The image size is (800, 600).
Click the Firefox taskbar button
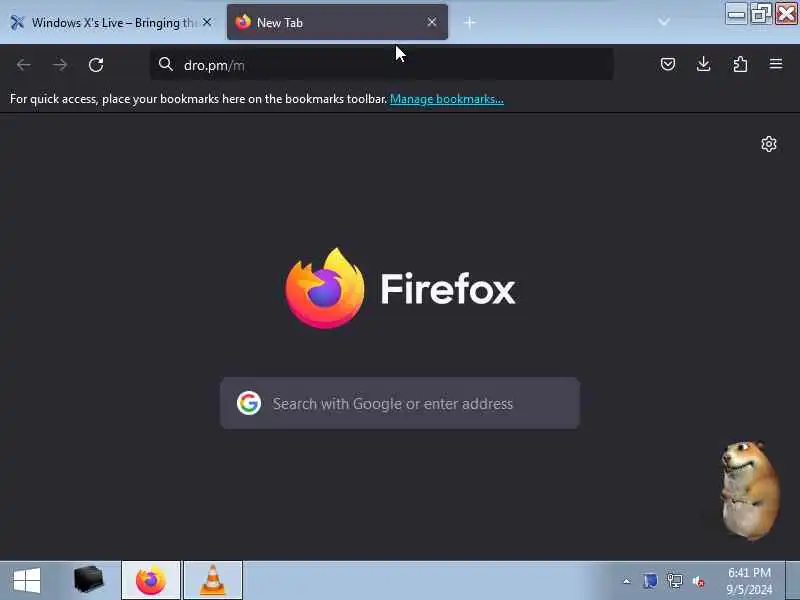151,581
